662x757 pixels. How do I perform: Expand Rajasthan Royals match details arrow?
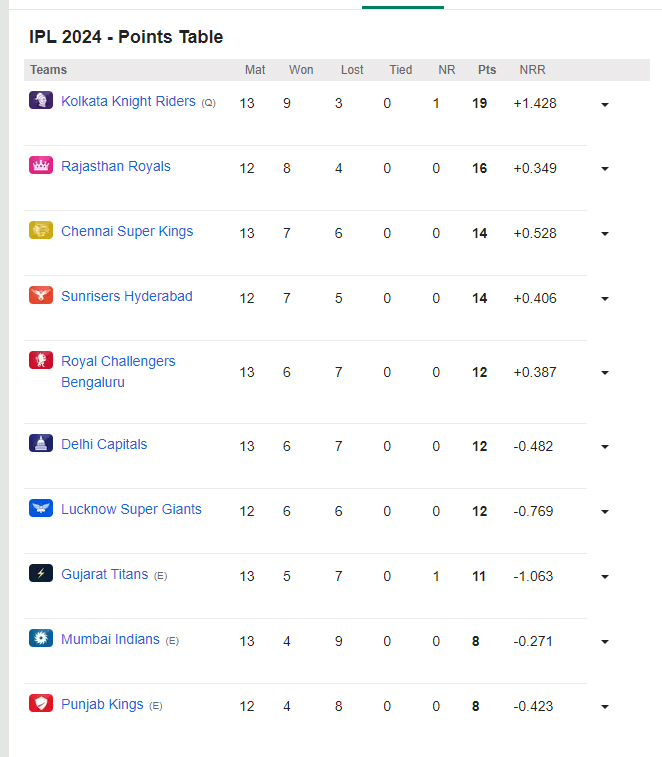click(x=605, y=169)
